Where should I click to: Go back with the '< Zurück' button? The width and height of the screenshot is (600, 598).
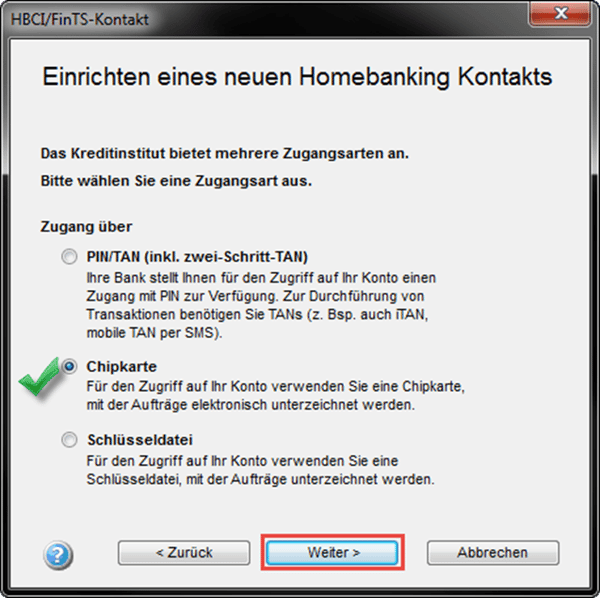click(184, 553)
